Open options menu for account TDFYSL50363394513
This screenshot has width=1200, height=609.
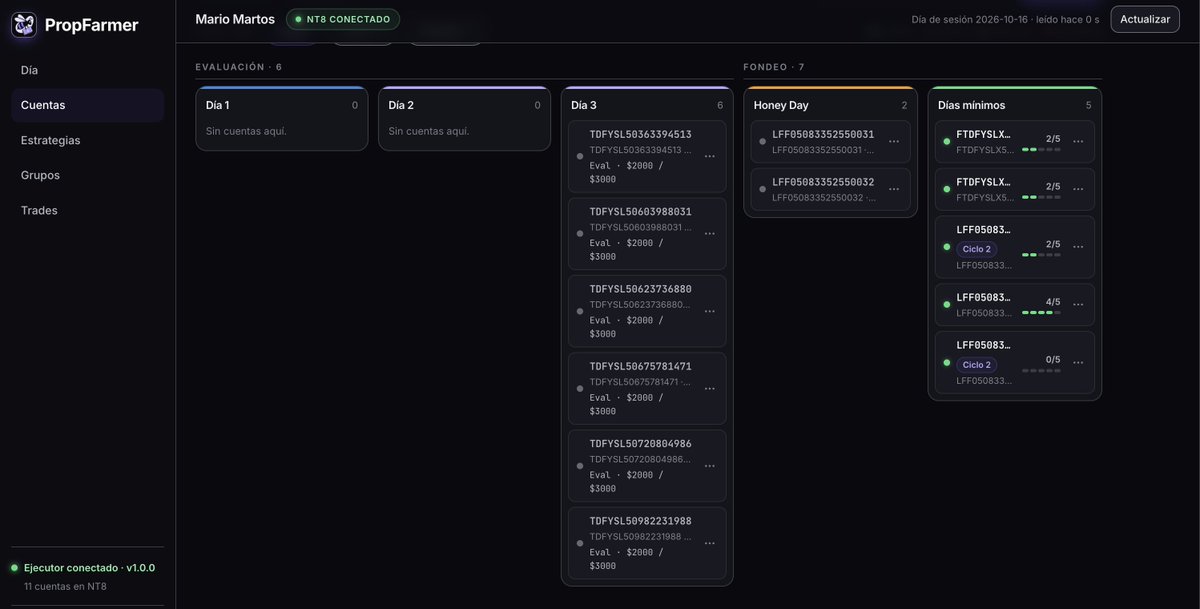click(710, 156)
